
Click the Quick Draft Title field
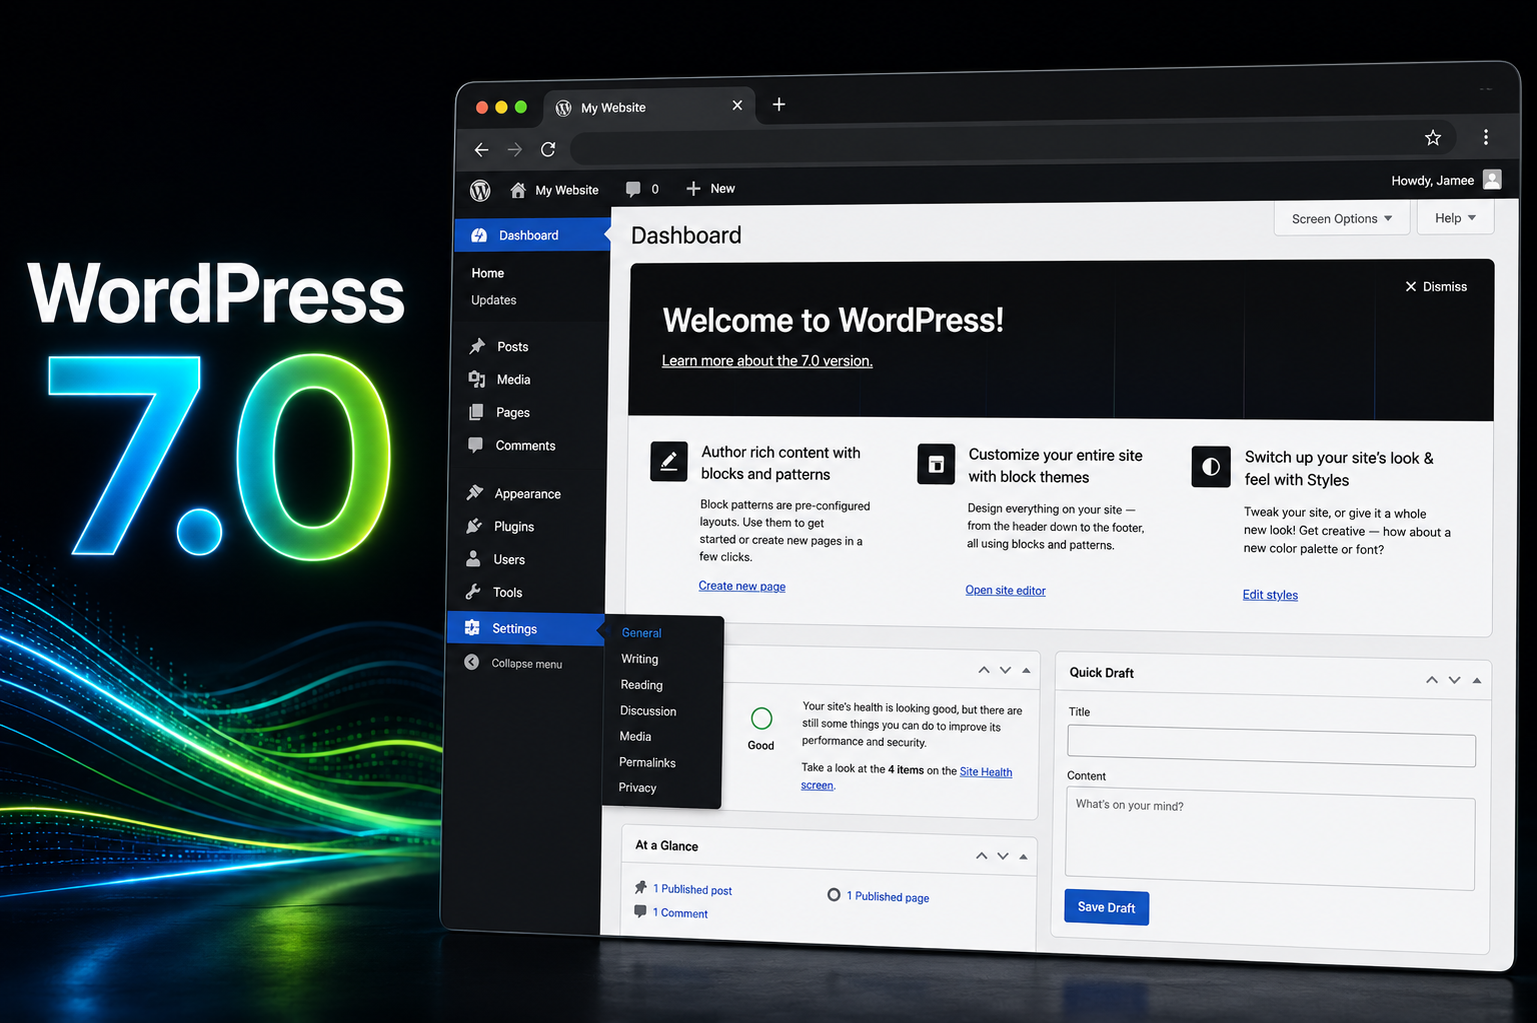click(1271, 748)
